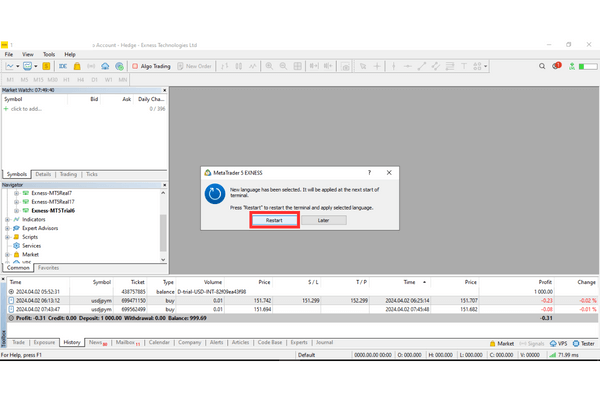The width and height of the screenshot is (600, 400).
Task: Toggle the Algo Trading button
Action: 152,66
